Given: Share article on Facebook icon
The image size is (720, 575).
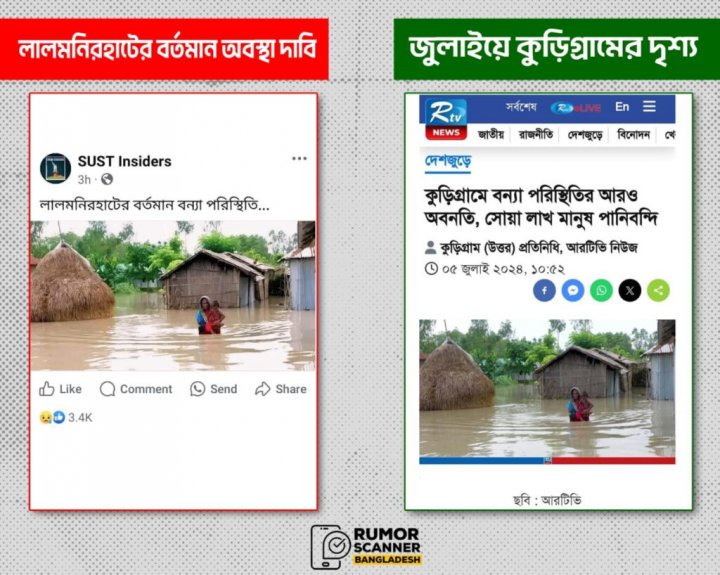Looking at the screenshot, I should (x=544, y=290).
